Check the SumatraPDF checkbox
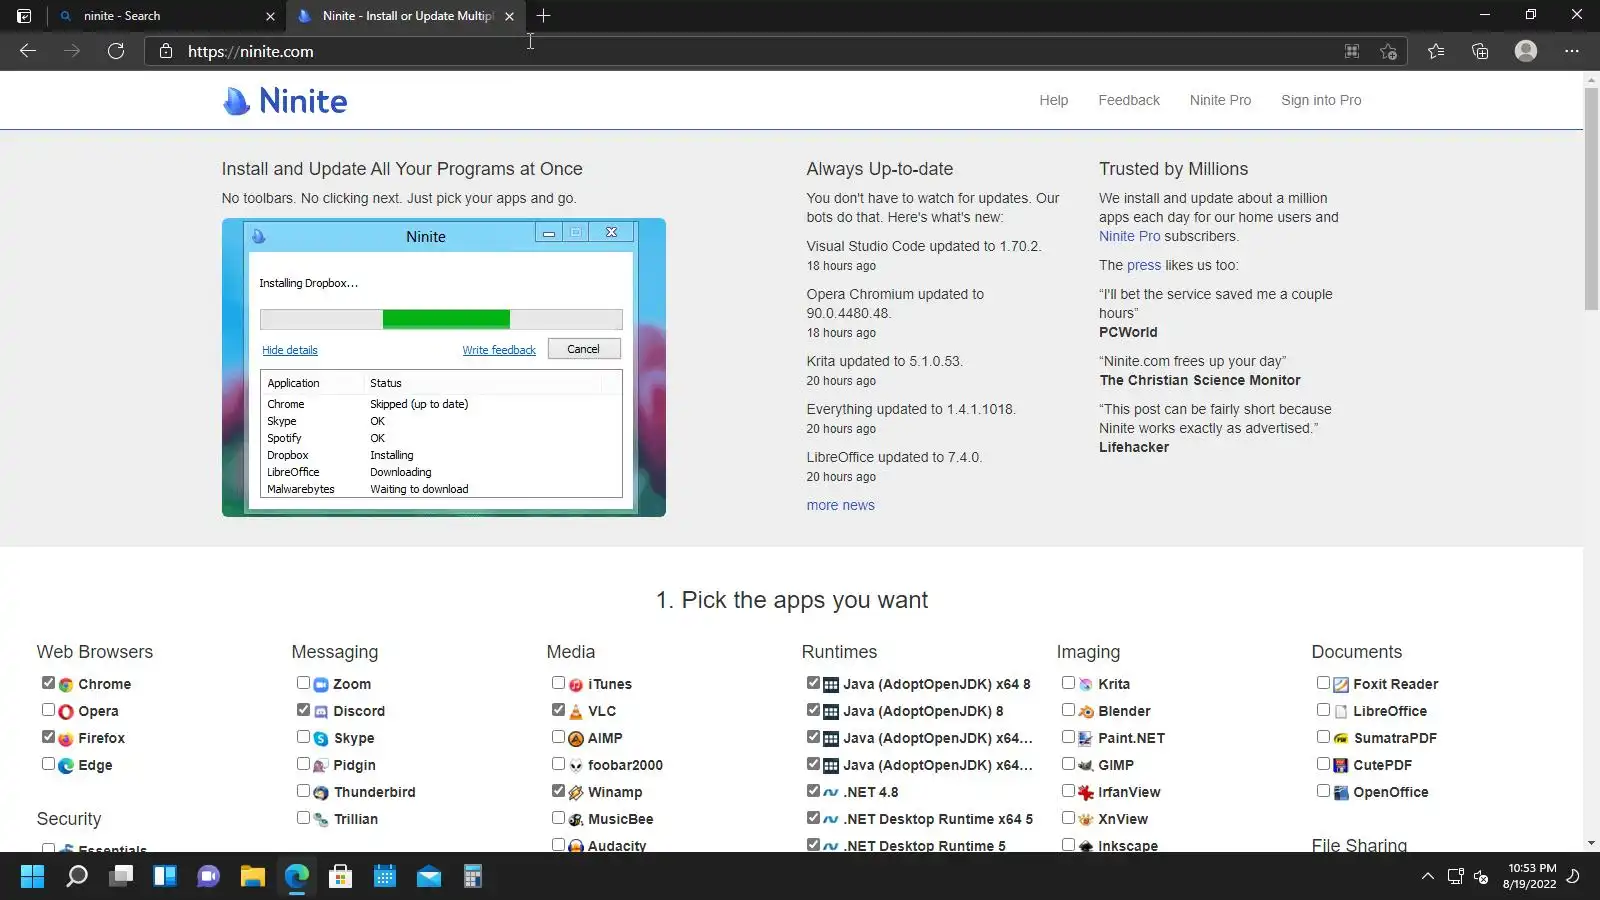 click(x=1323, y=737)
